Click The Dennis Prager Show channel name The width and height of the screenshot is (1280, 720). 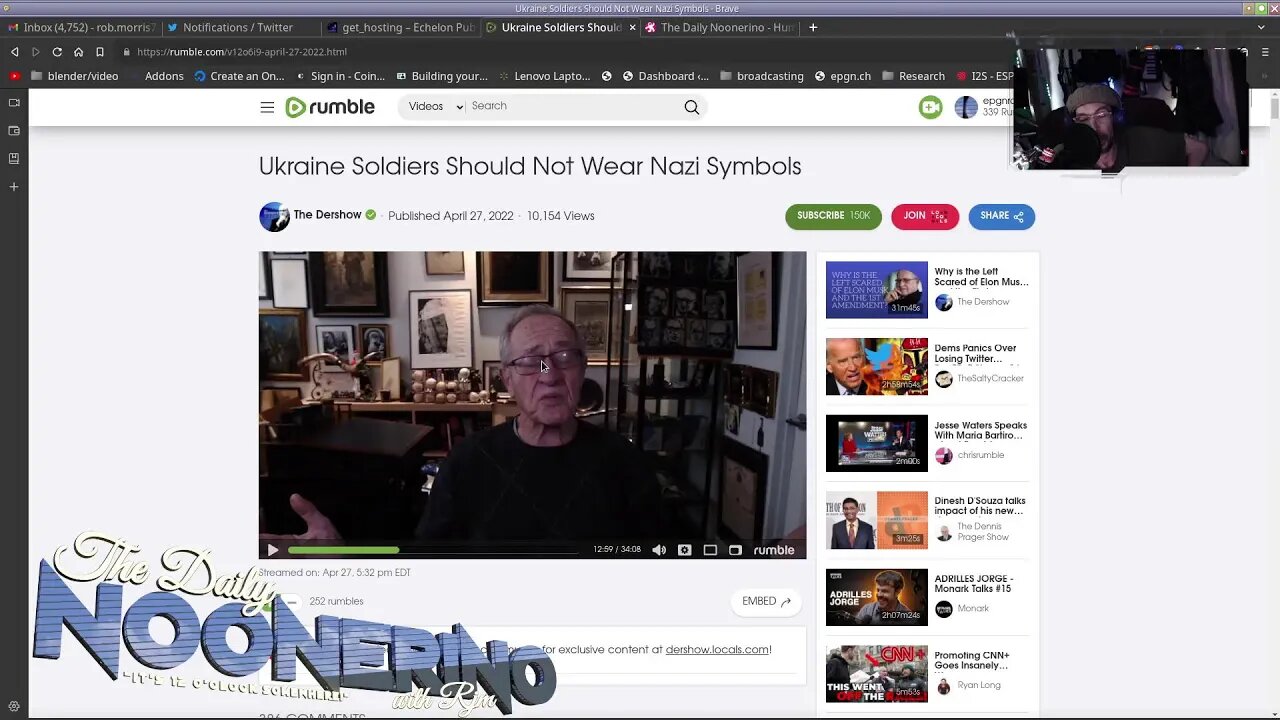coord(983,531)
